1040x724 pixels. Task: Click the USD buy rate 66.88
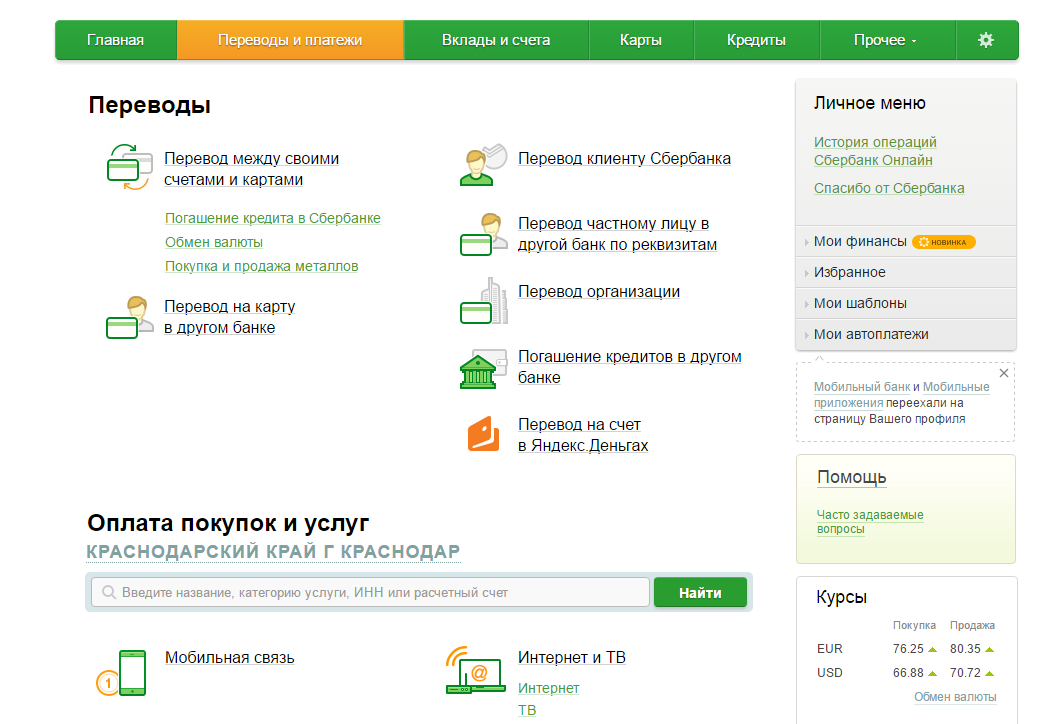[x=908, y=673]
